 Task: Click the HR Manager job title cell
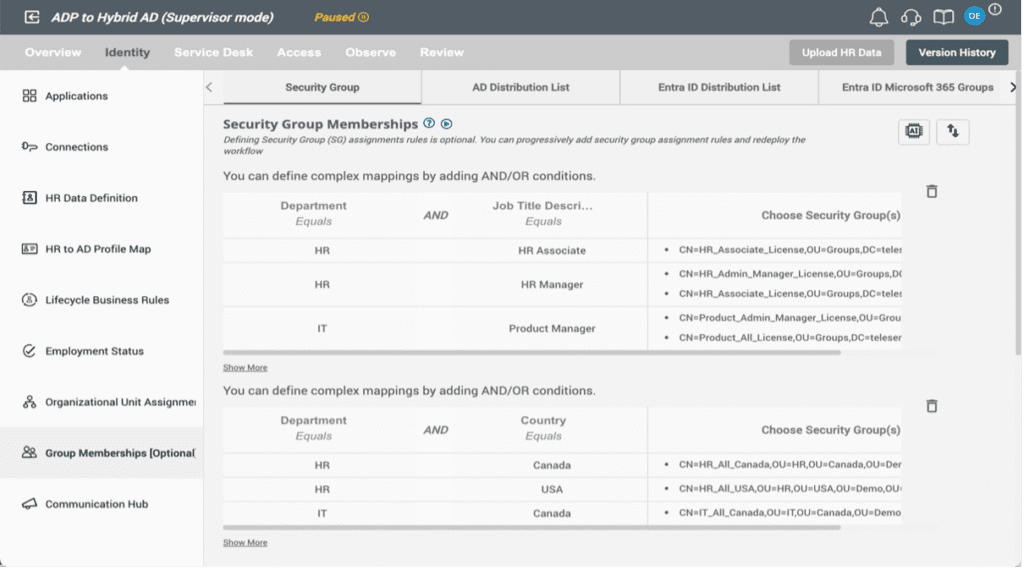[552, 285]
